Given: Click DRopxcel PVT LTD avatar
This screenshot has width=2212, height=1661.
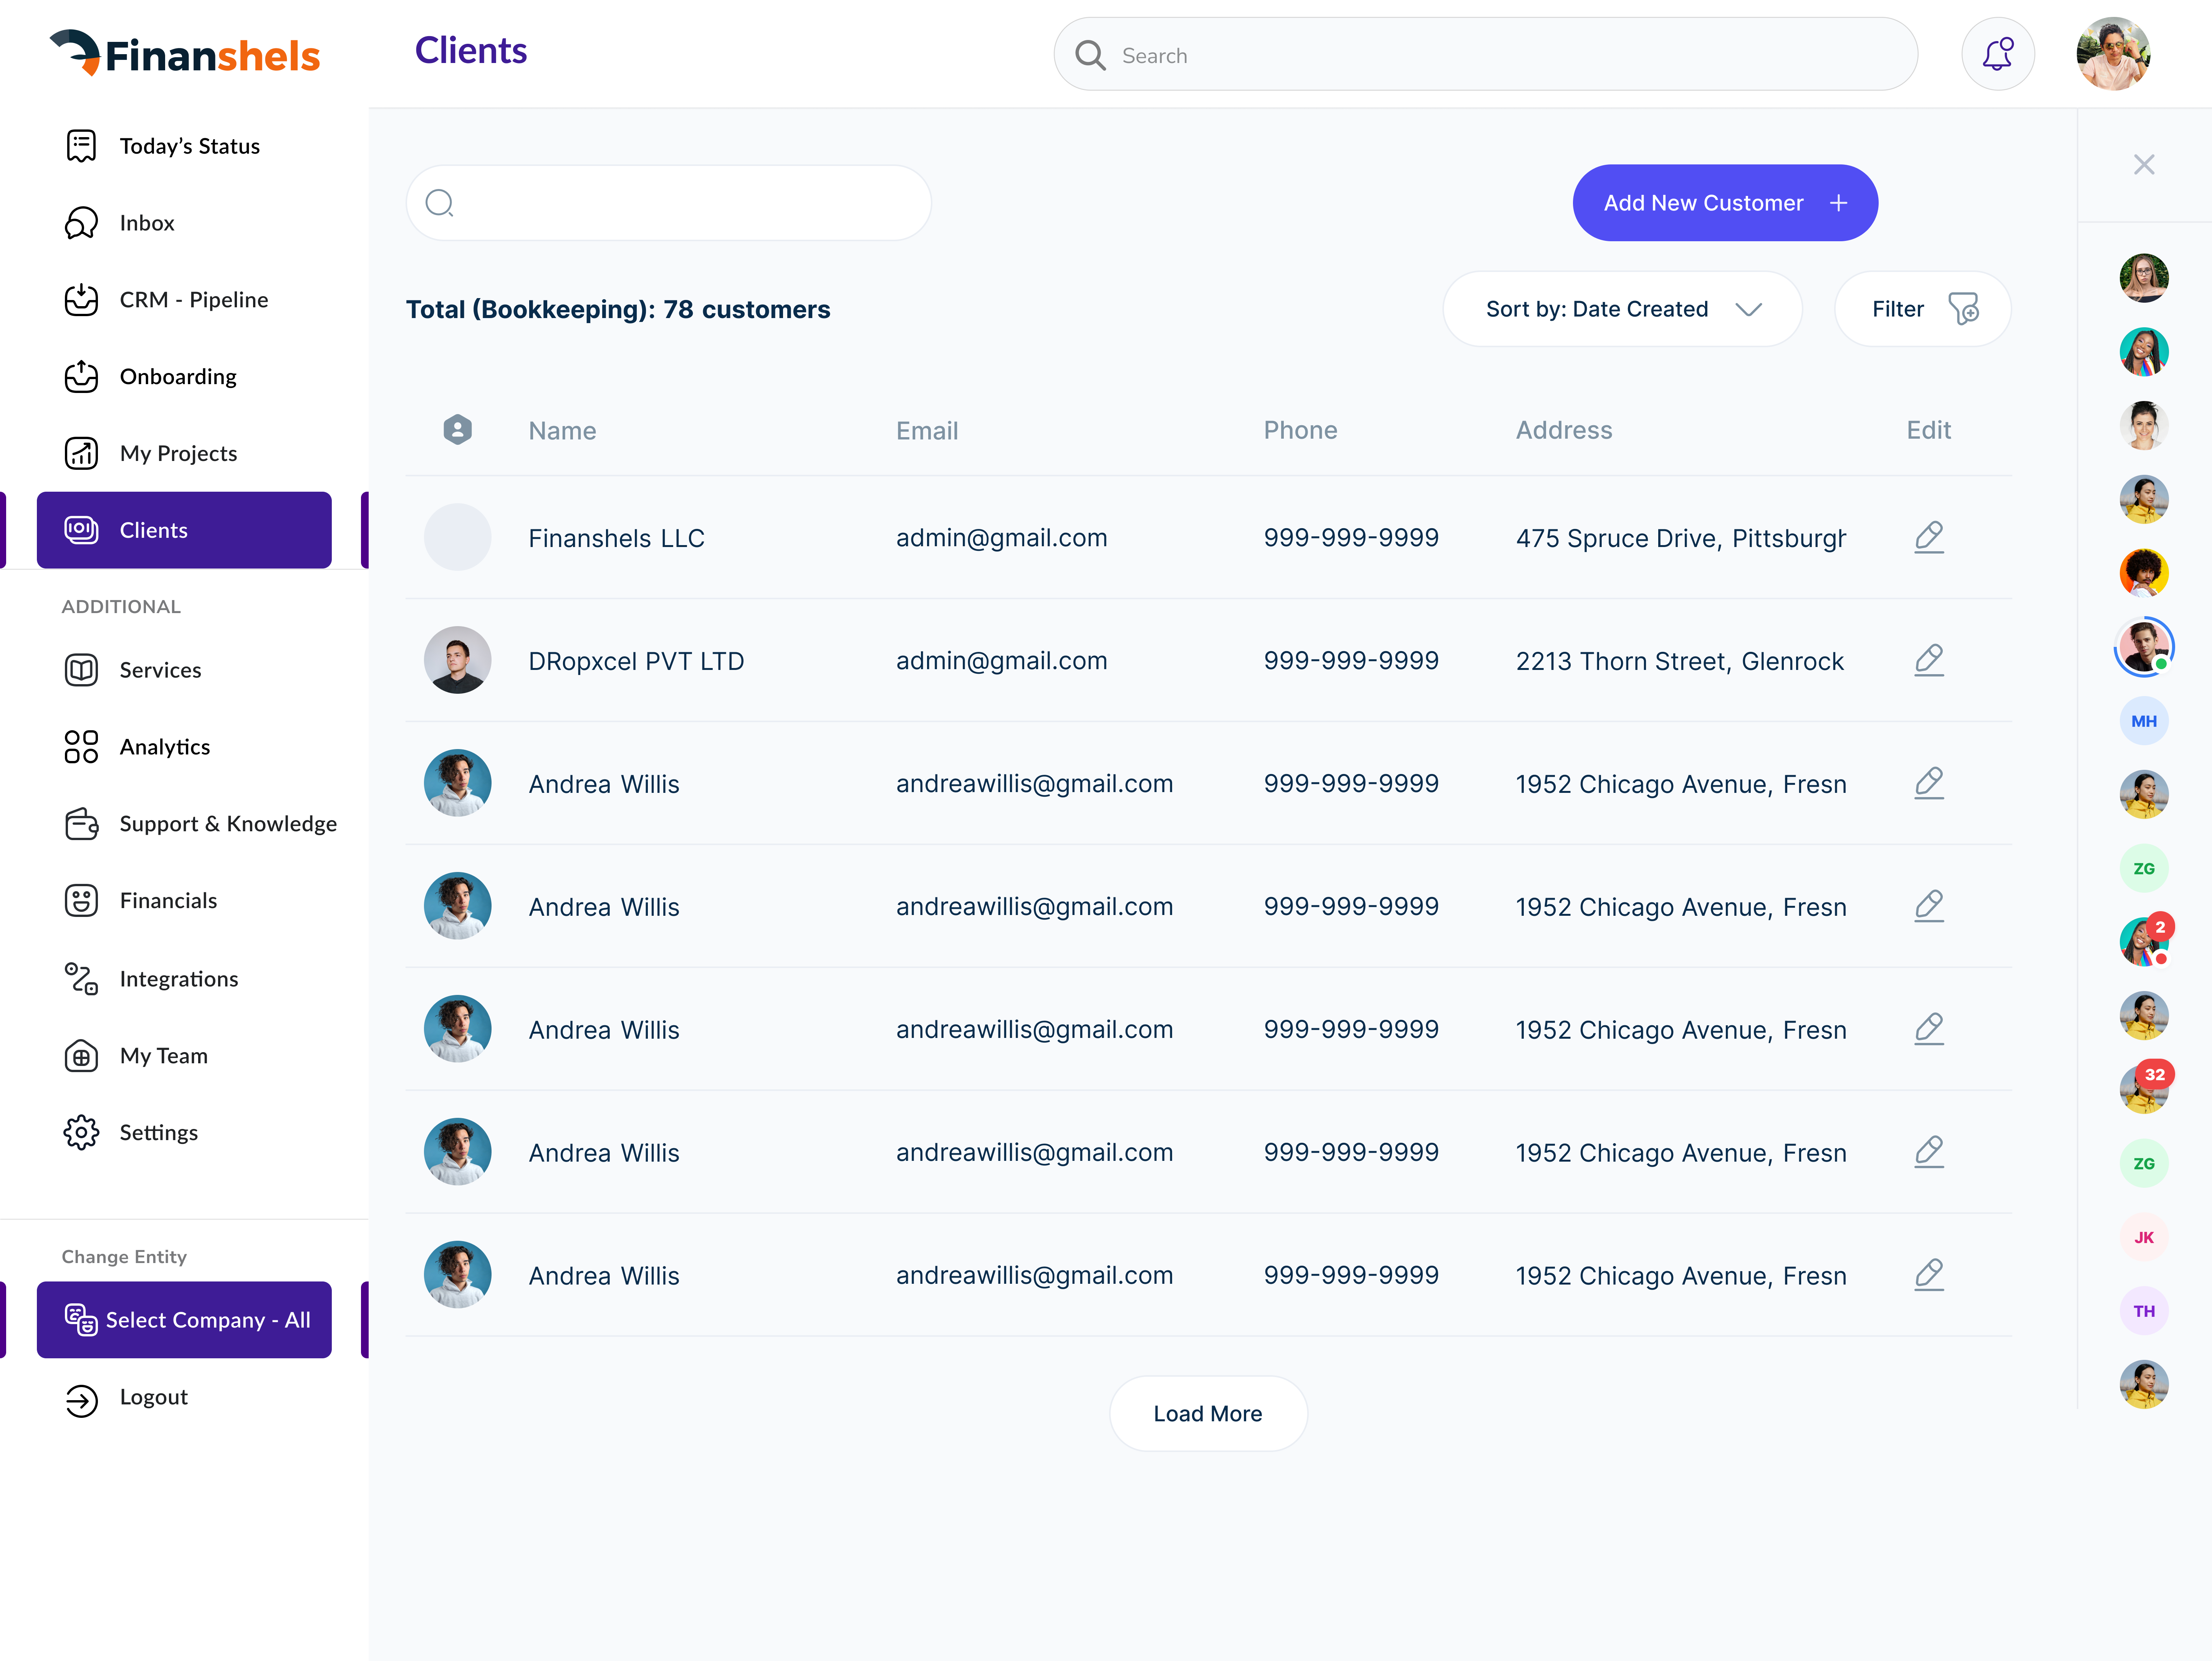Looking at the screenshot, I should (x=457, y=660).
